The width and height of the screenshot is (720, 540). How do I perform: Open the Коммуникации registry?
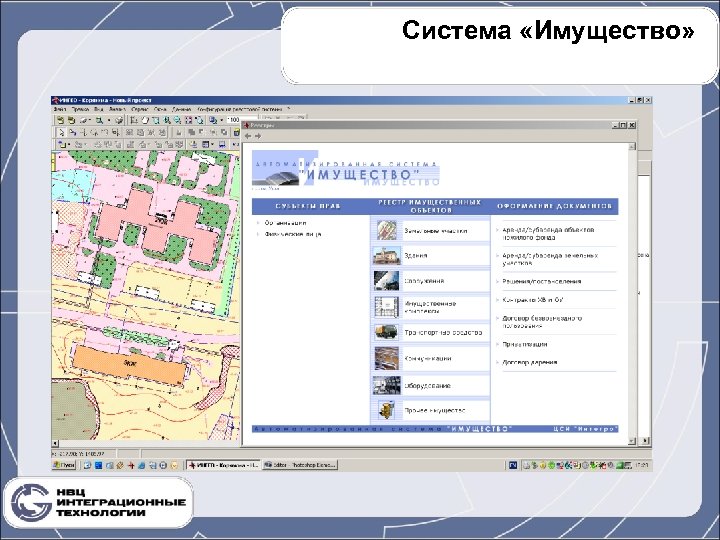tap(428, 359)
